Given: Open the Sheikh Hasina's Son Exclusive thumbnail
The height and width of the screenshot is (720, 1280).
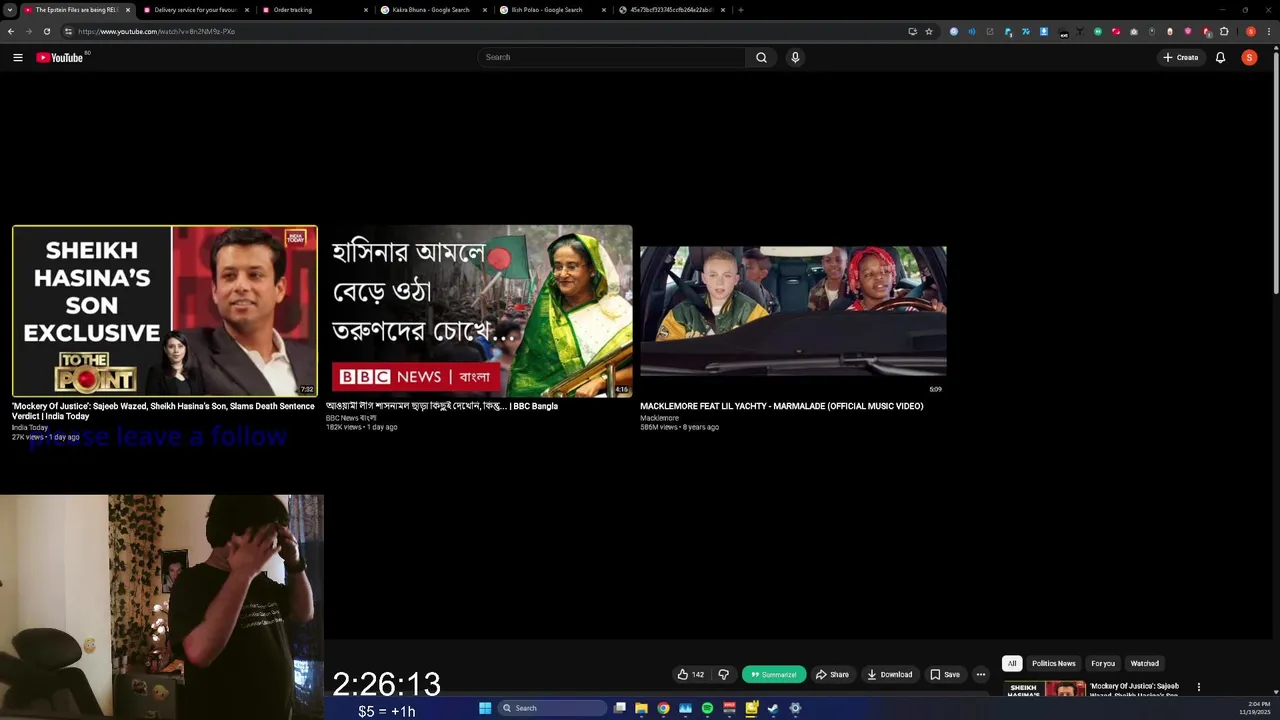Looking at the screenshot, I should coord(165,311).
